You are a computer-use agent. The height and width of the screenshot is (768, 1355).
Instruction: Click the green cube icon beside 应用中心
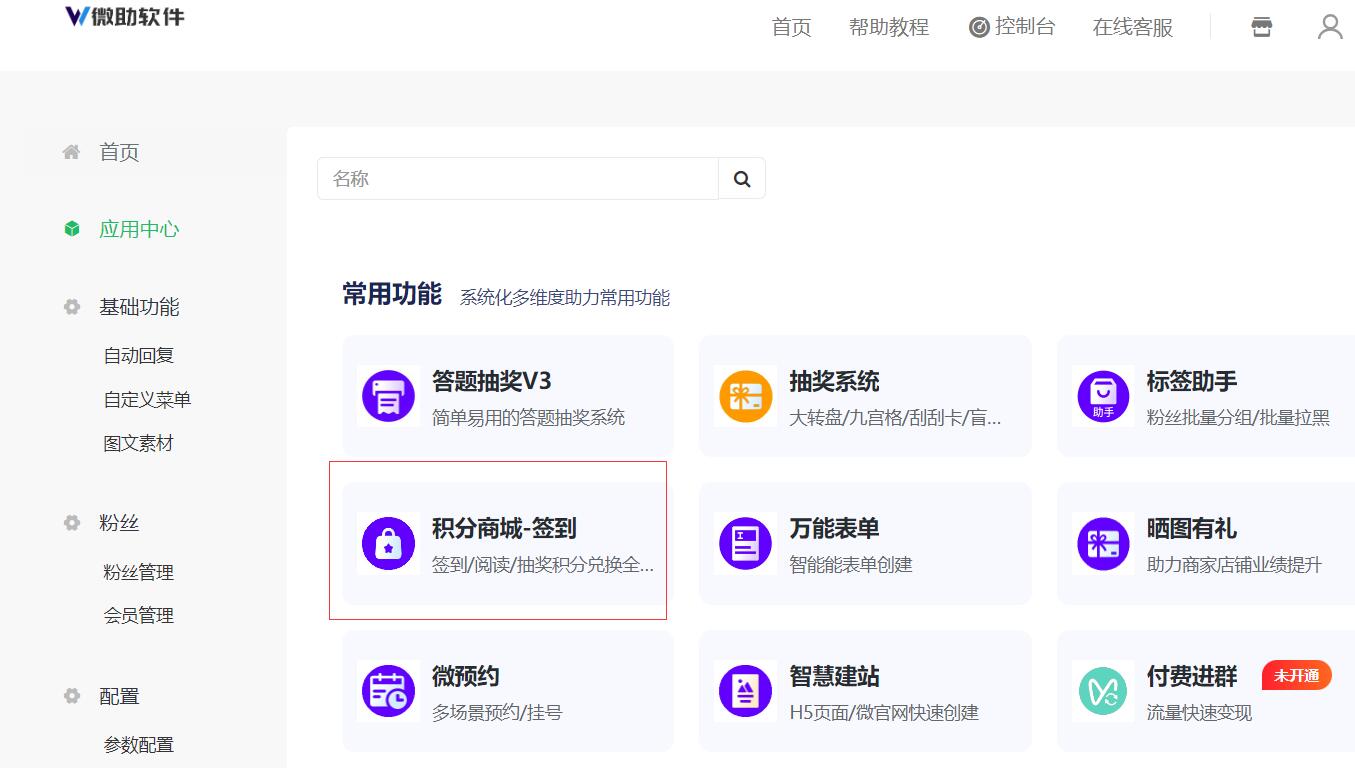[x=71, y=229]
